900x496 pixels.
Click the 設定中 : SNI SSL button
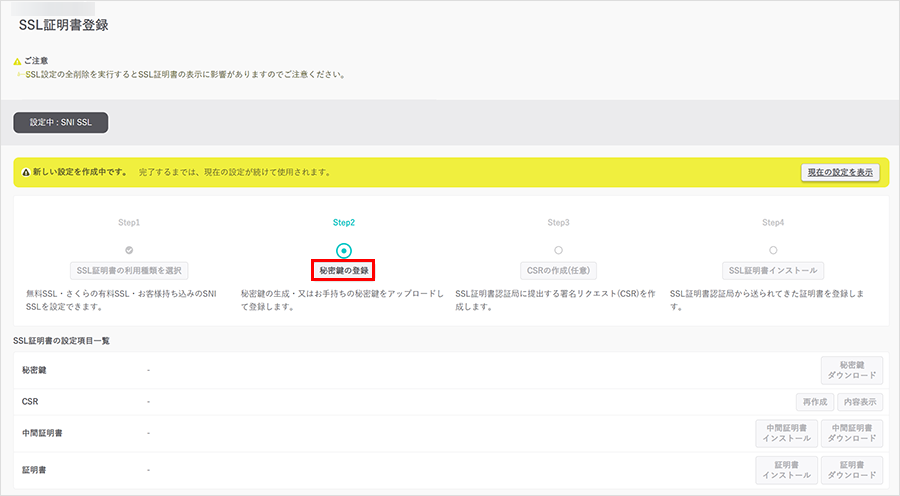click(60, 122)
